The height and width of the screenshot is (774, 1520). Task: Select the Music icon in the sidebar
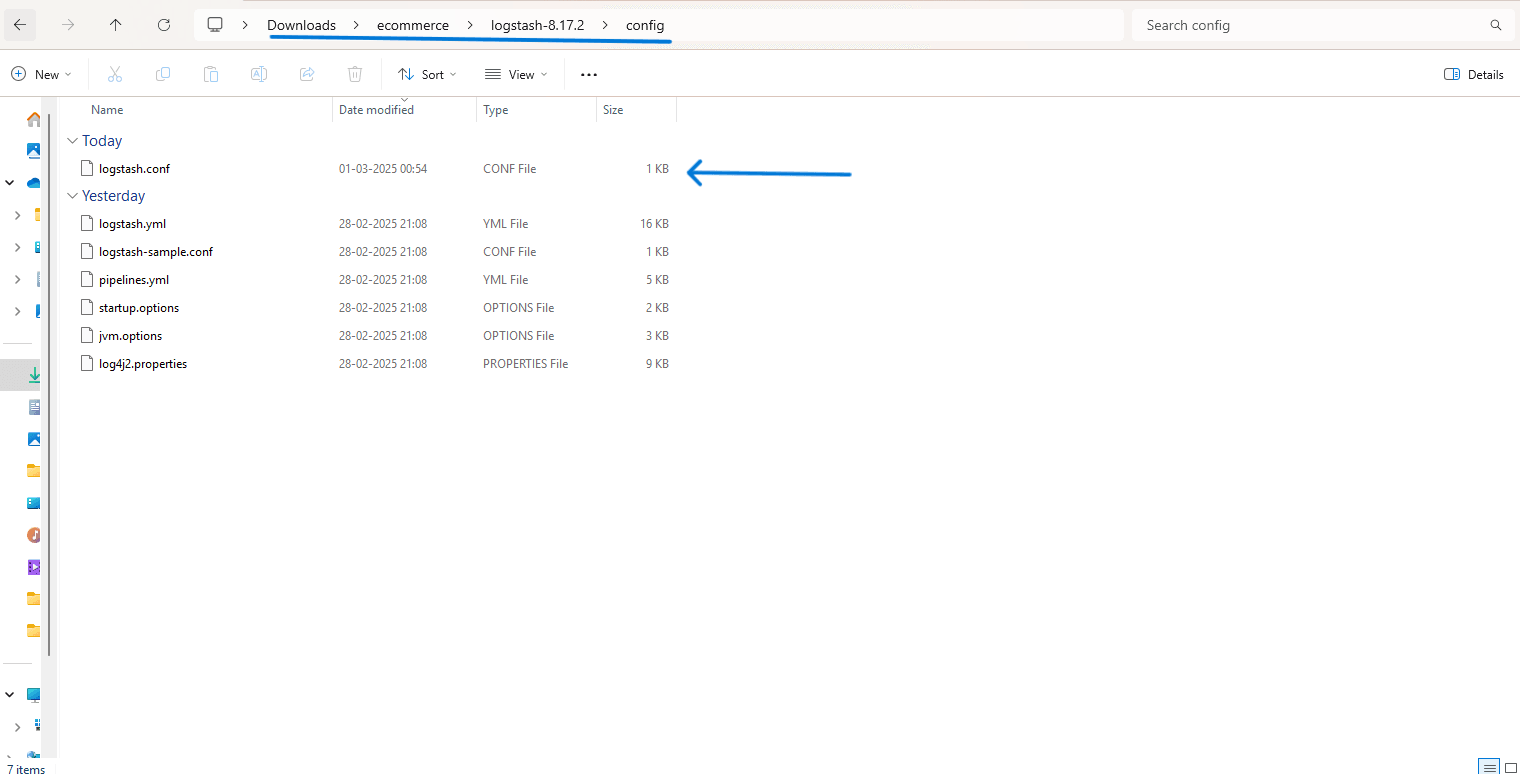click(x=34, y=535)
